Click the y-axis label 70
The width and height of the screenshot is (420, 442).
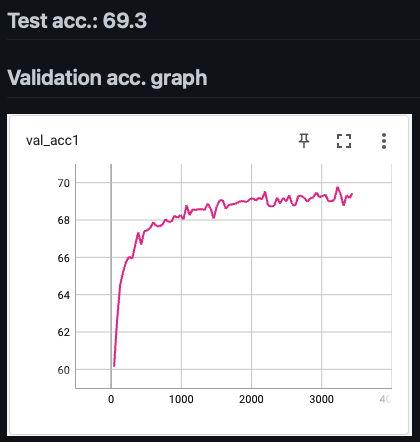[63, 183]
